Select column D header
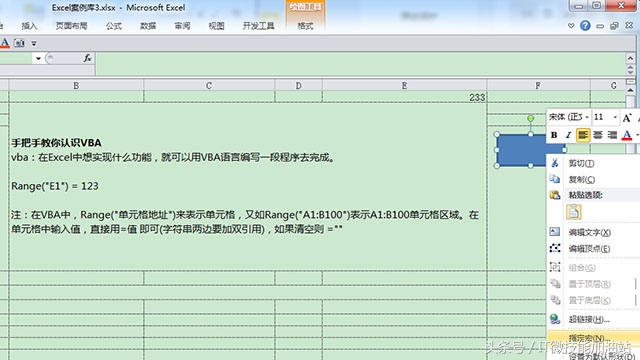 pos(298,85)
